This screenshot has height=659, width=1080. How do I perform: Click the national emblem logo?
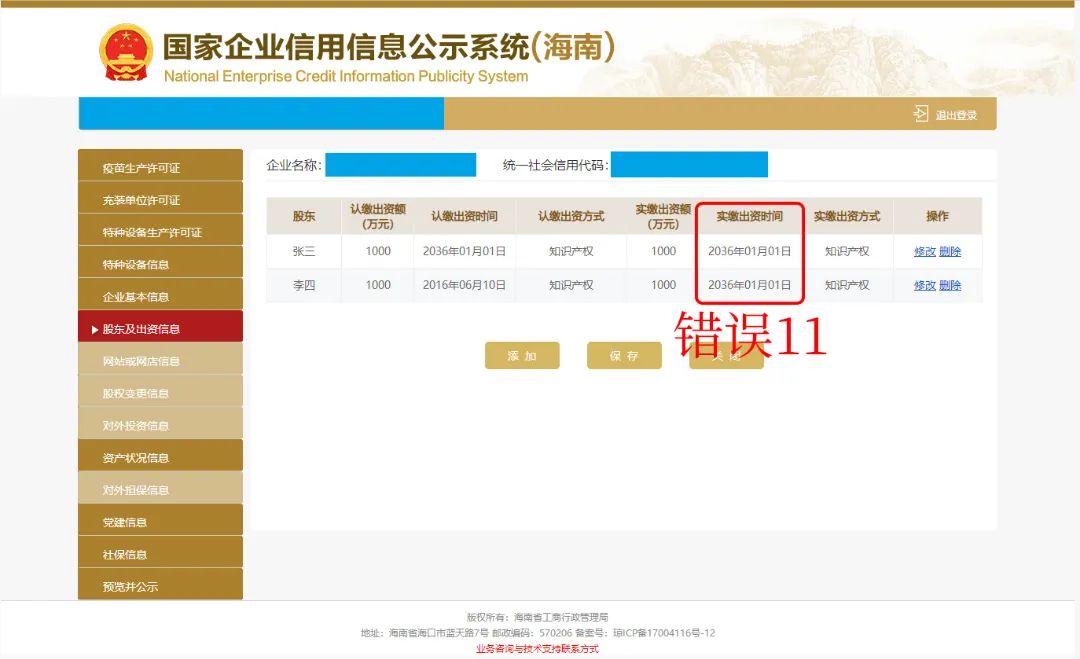click(126, 53)
